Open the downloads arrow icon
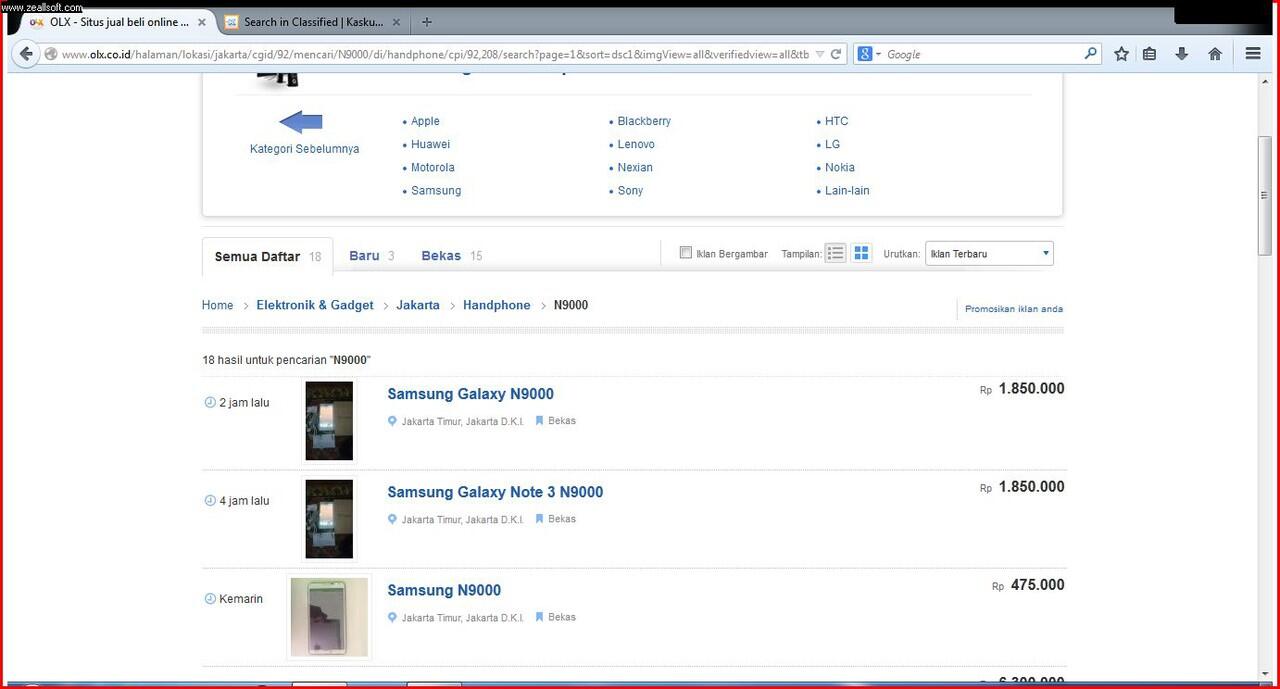This screenshot has width=1280, height=689. pyautogui.click(x=1181, y=54)
